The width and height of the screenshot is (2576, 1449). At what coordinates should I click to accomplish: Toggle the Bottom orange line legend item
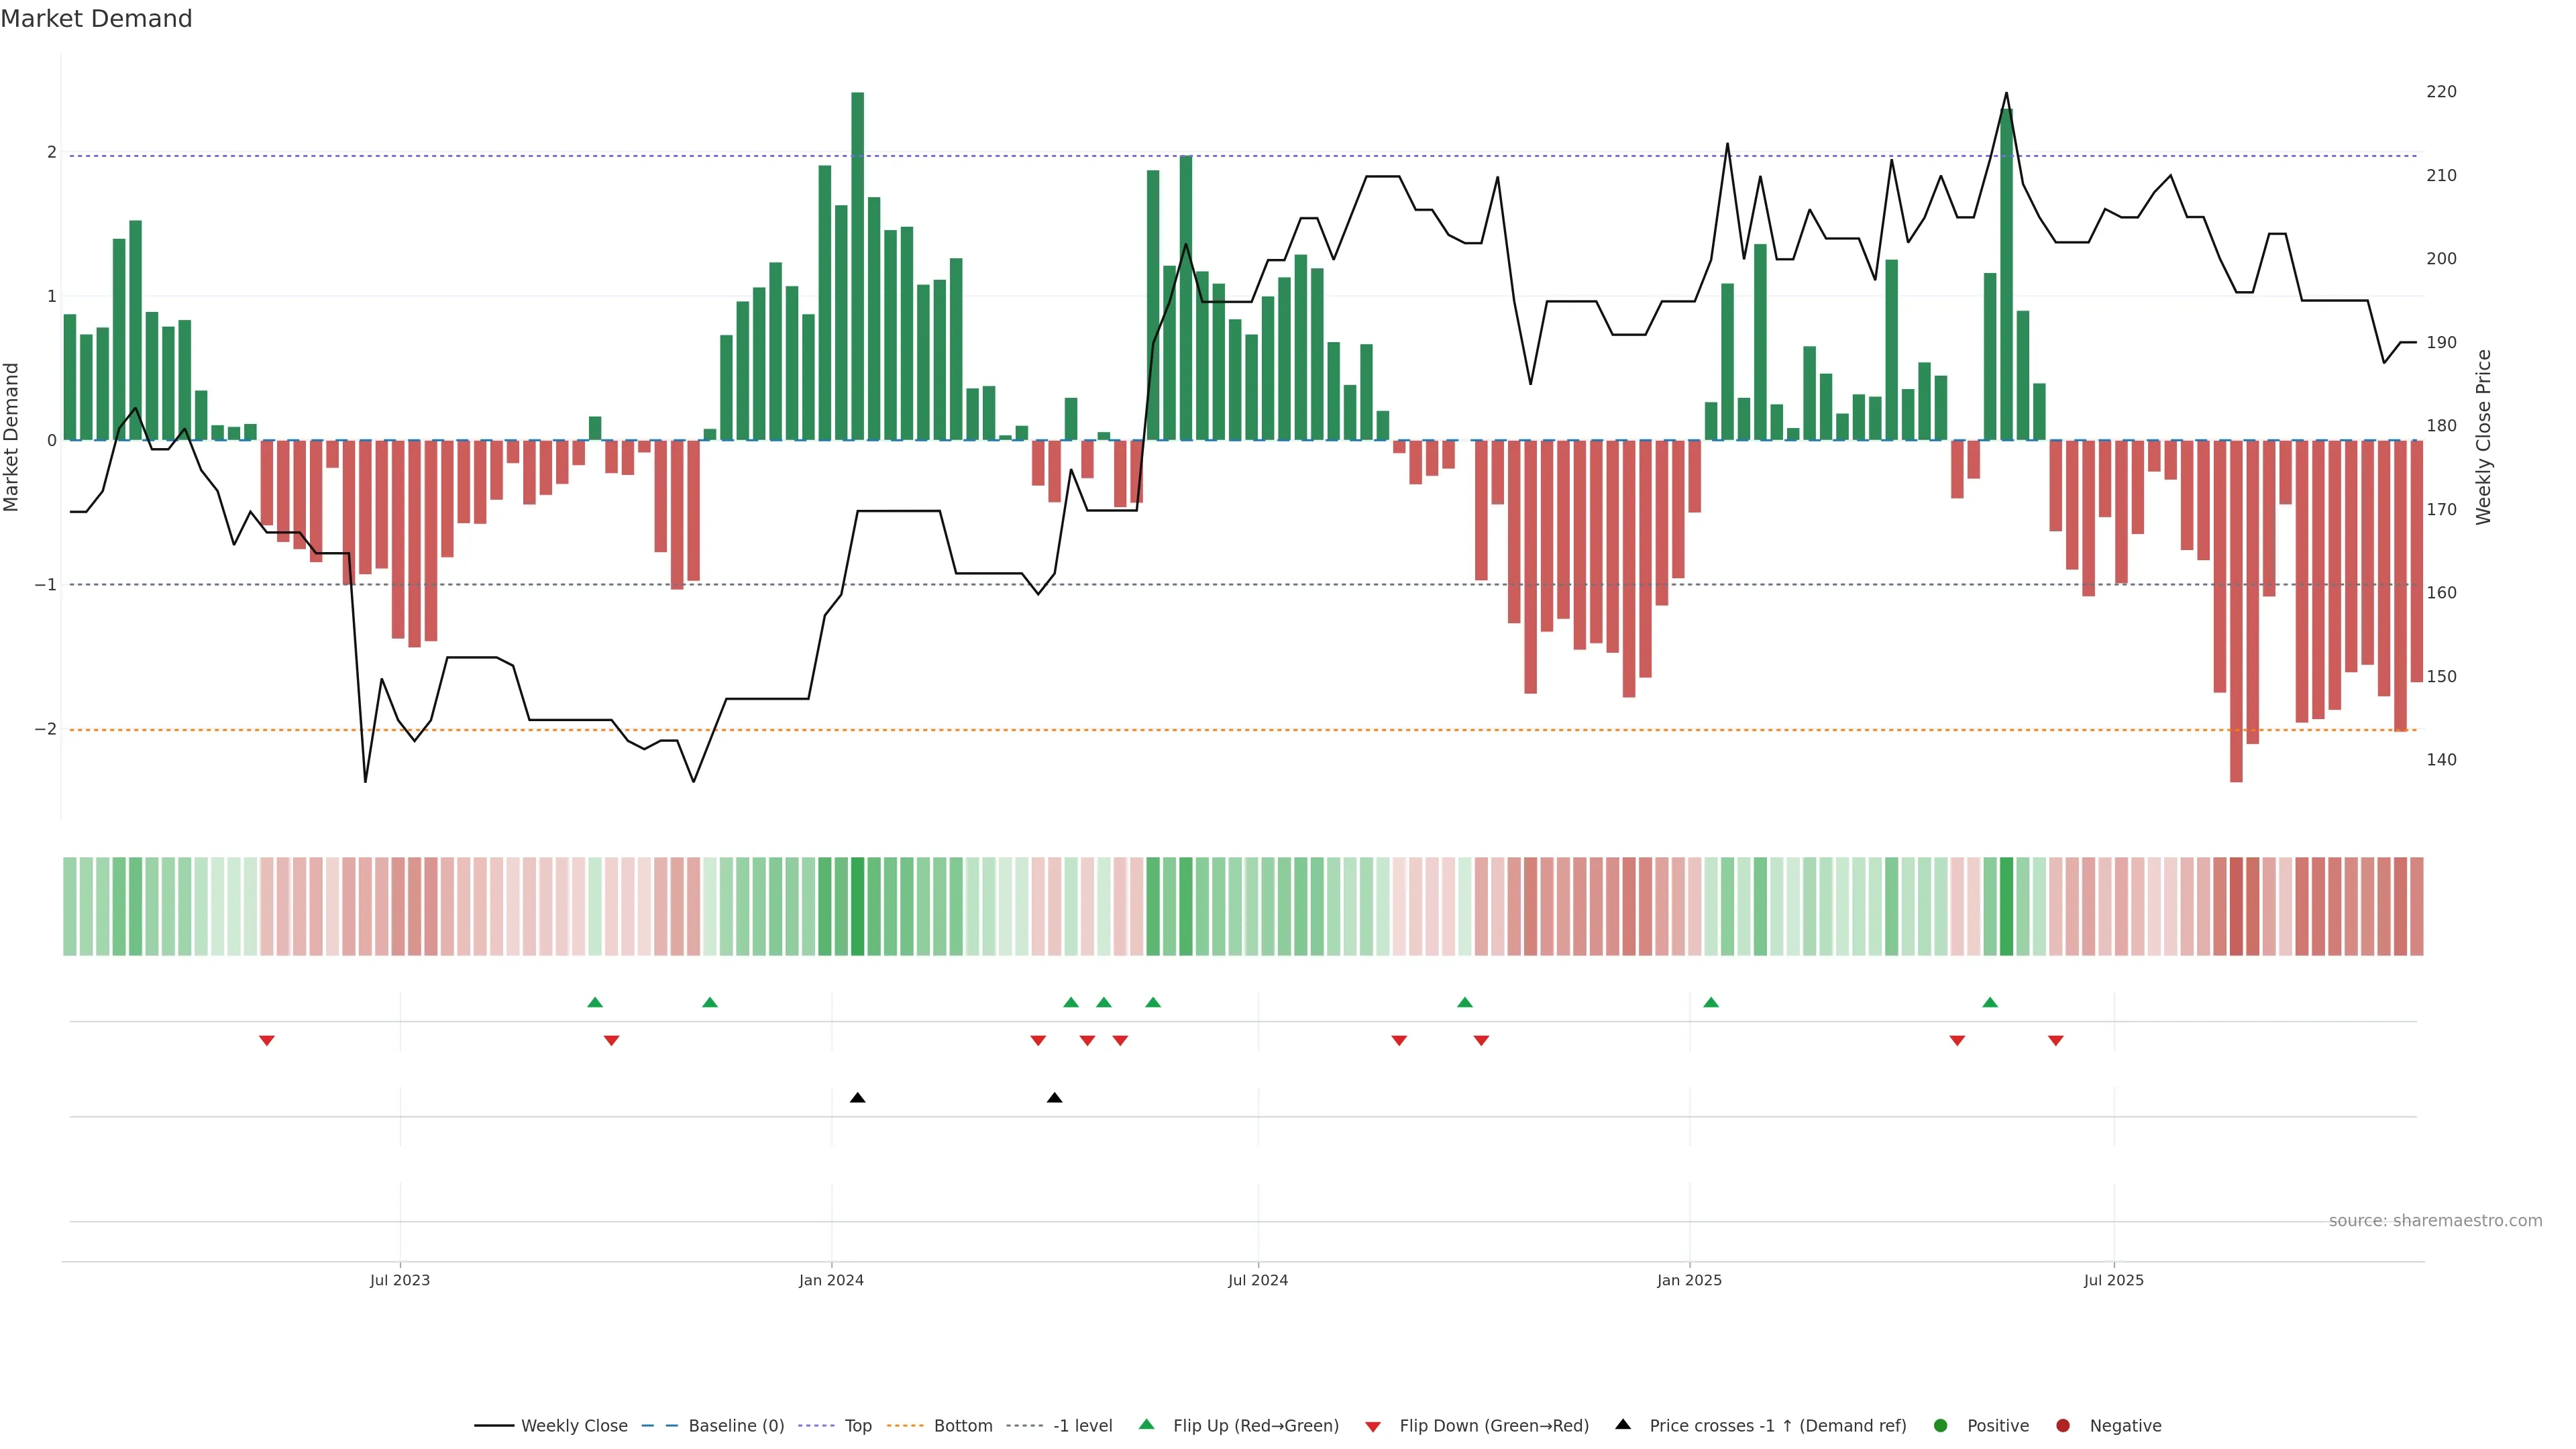(905, 1425)
